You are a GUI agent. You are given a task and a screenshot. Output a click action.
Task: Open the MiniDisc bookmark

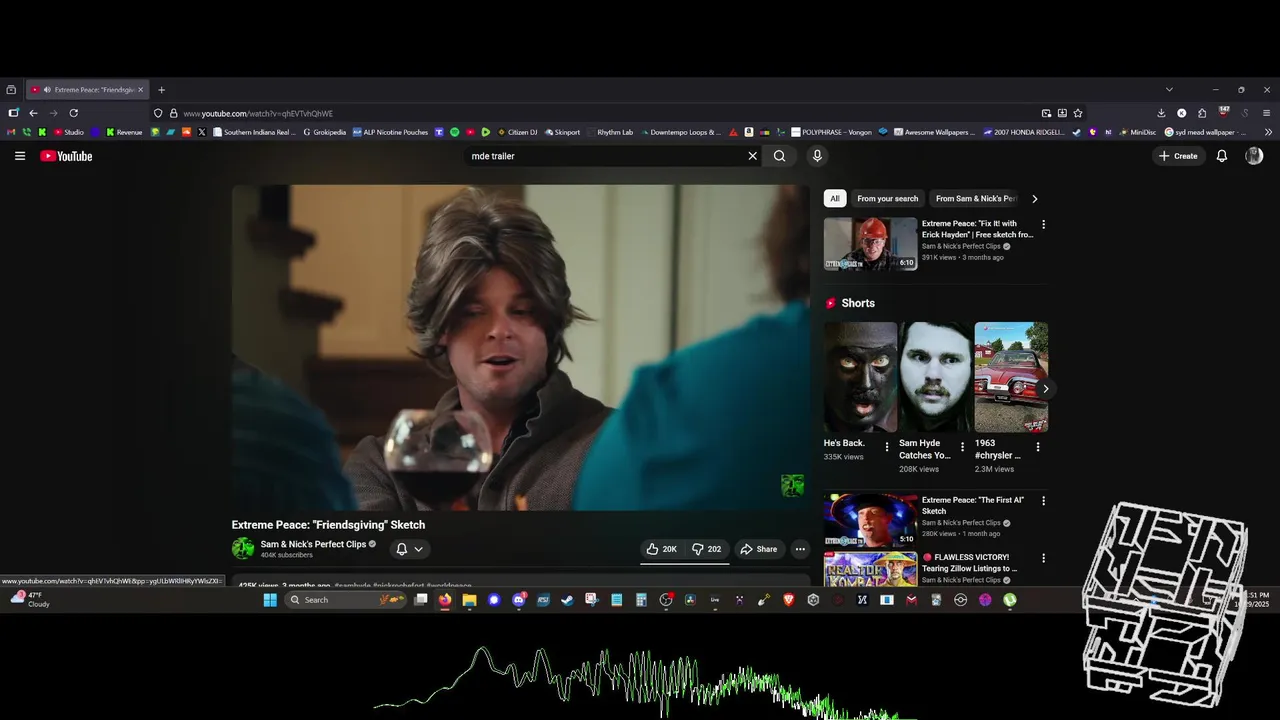click(1137, 132)
